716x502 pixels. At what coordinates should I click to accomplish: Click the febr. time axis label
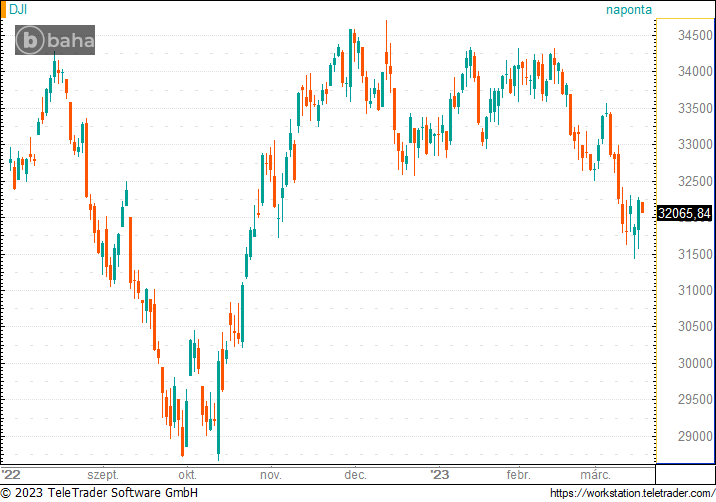click(x=518, y=475)
